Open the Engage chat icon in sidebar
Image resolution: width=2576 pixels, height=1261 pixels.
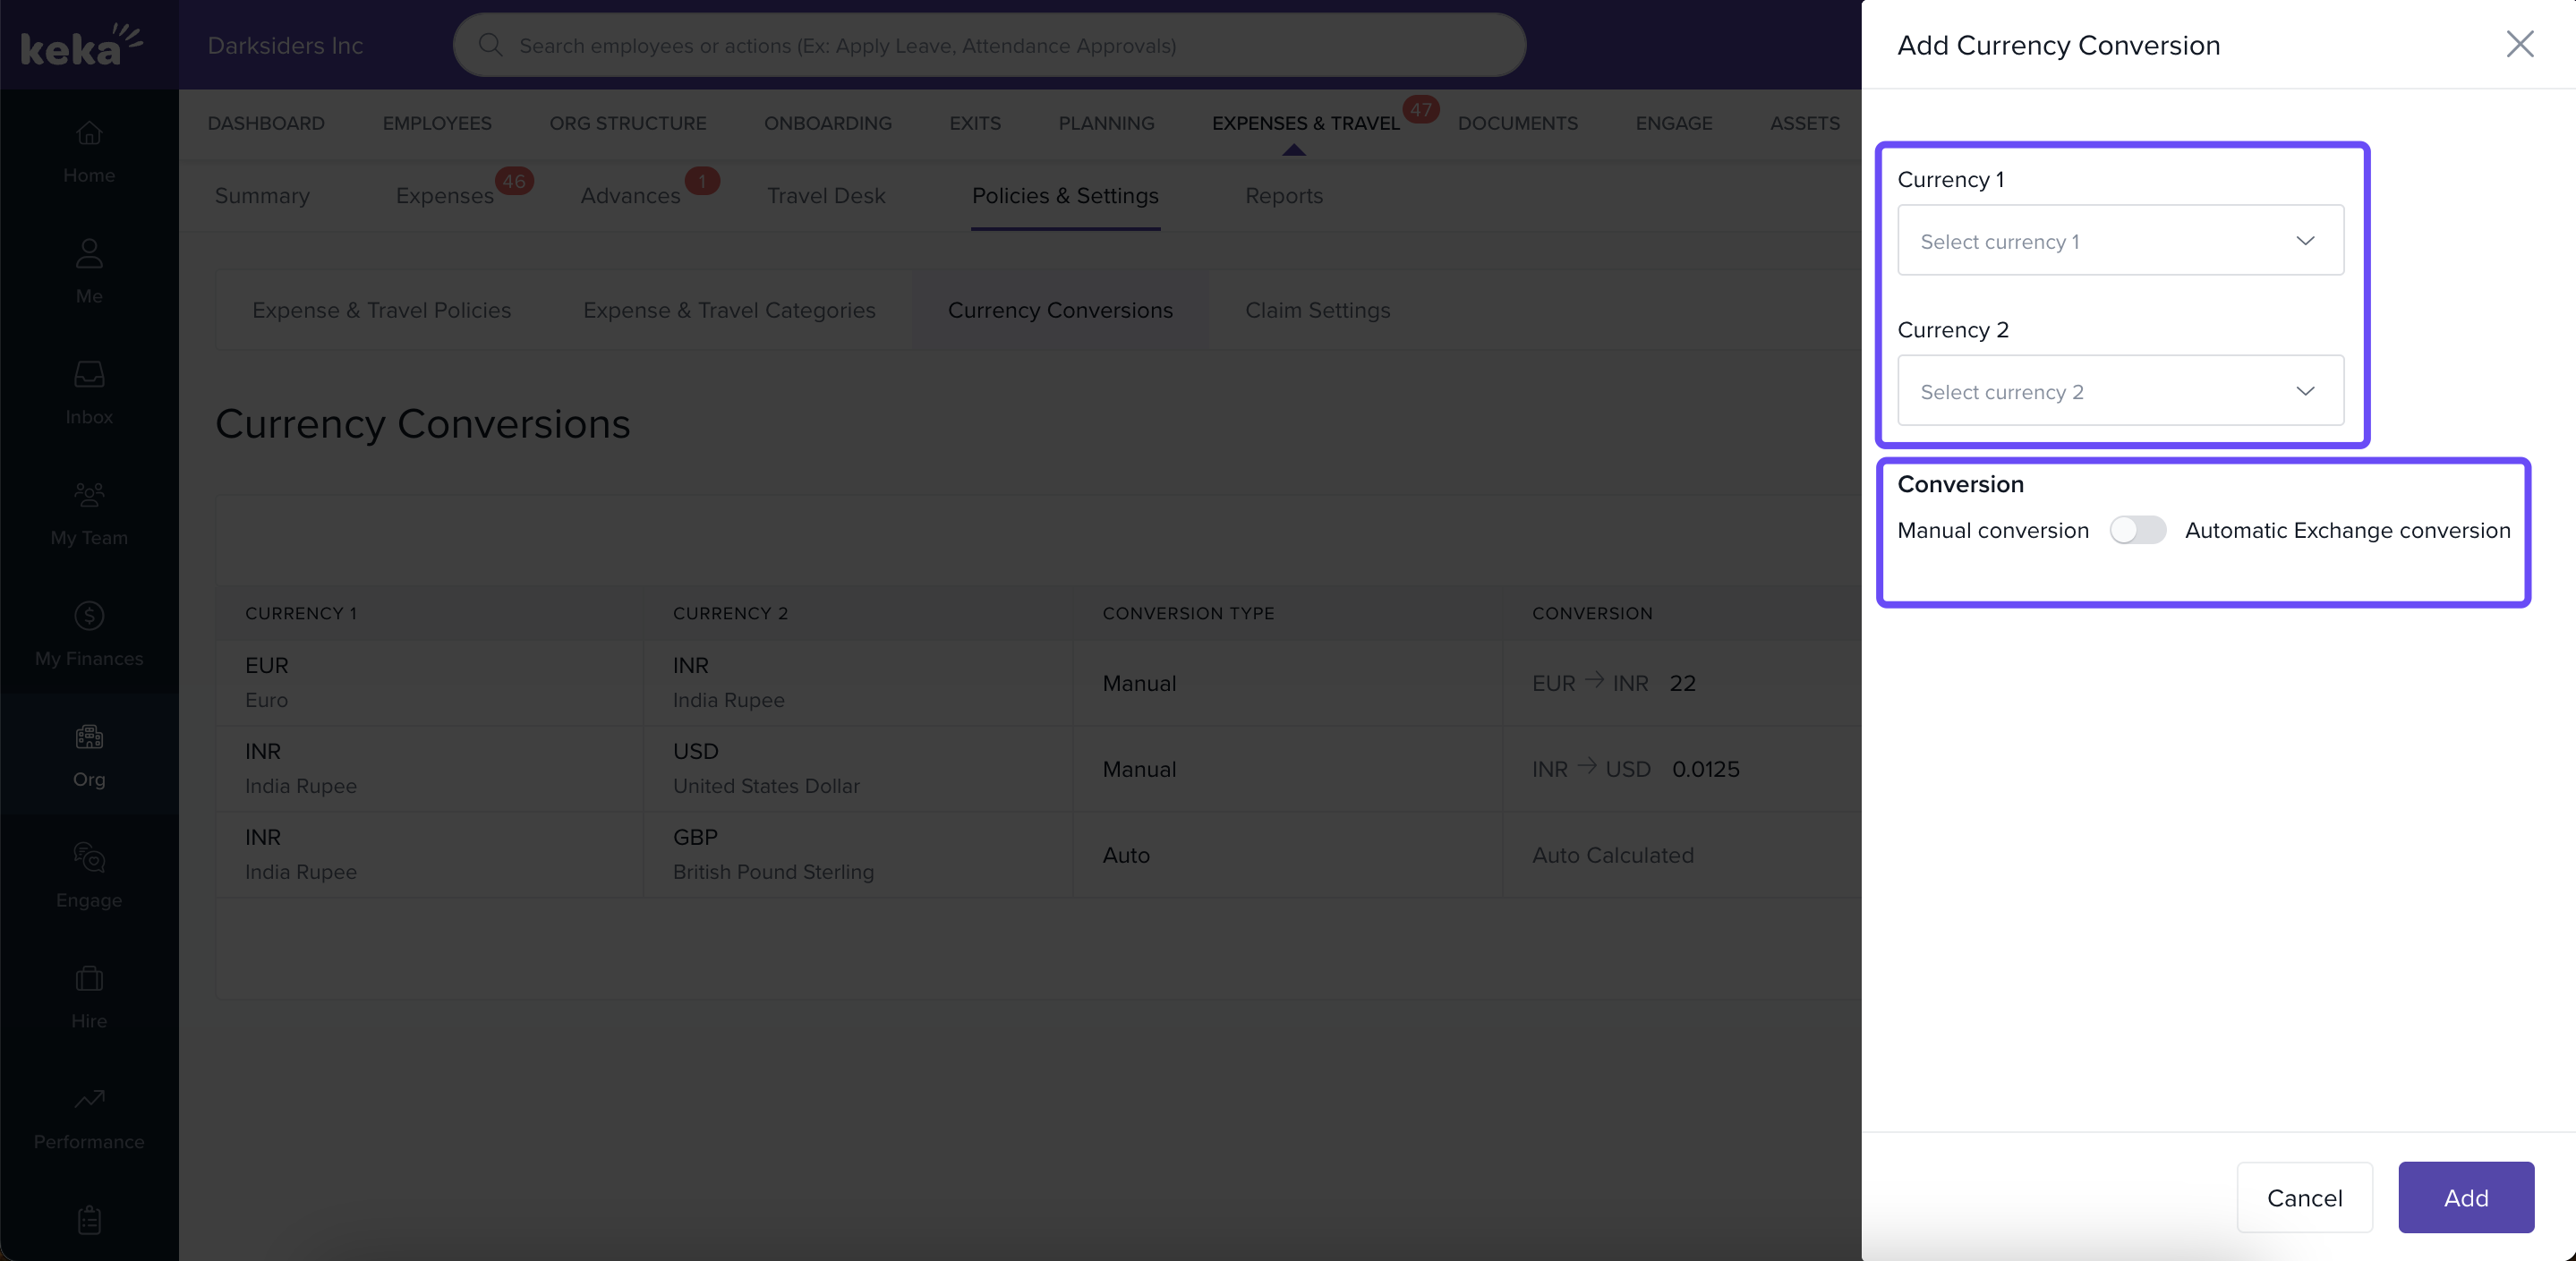point(89,858)
